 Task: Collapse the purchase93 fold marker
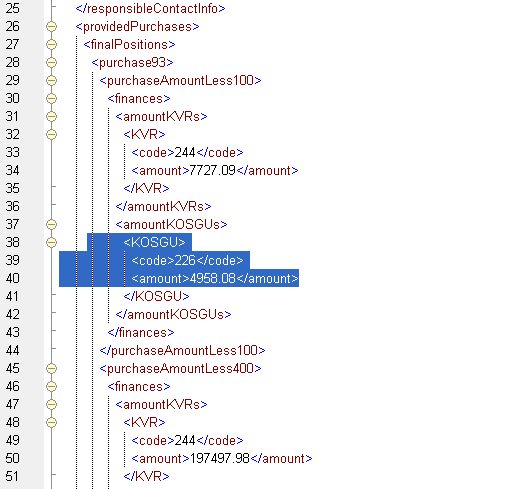coord(51,63)
